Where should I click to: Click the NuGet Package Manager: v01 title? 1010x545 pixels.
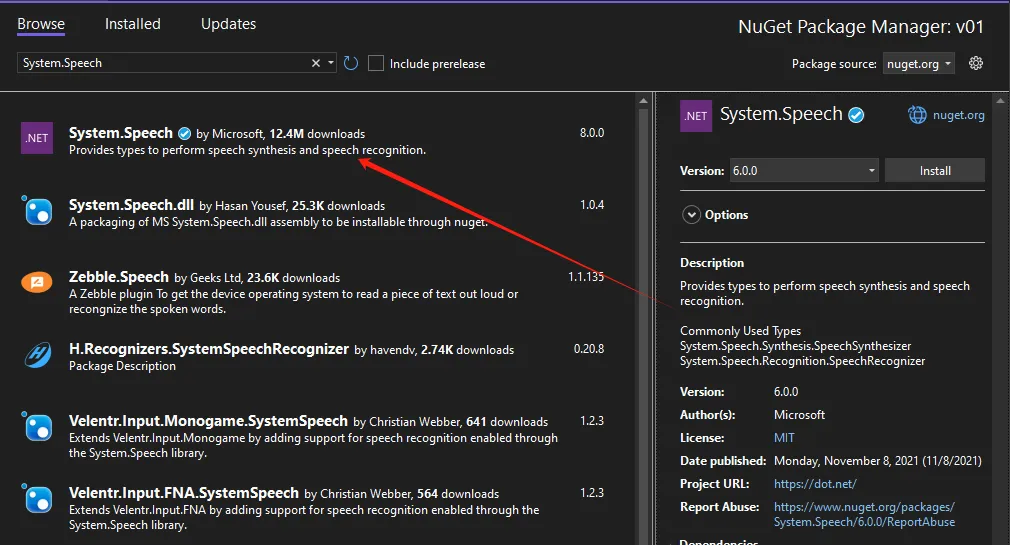coord(861,26)
